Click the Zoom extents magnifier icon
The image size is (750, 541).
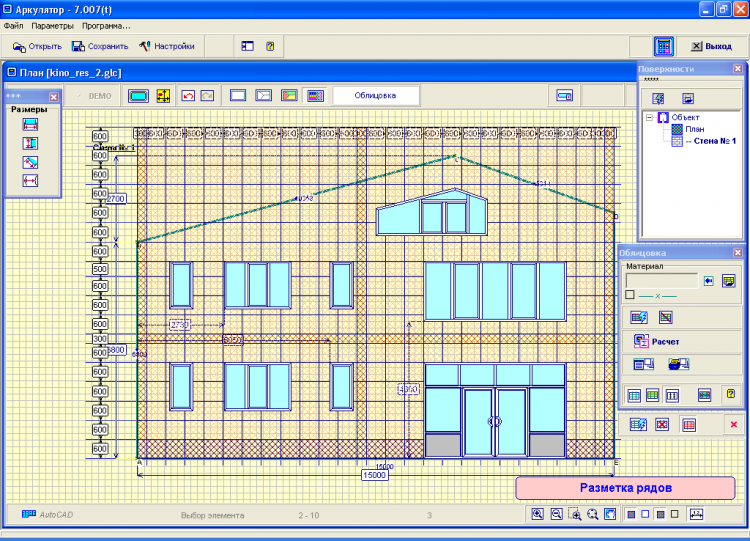(593, 515)
